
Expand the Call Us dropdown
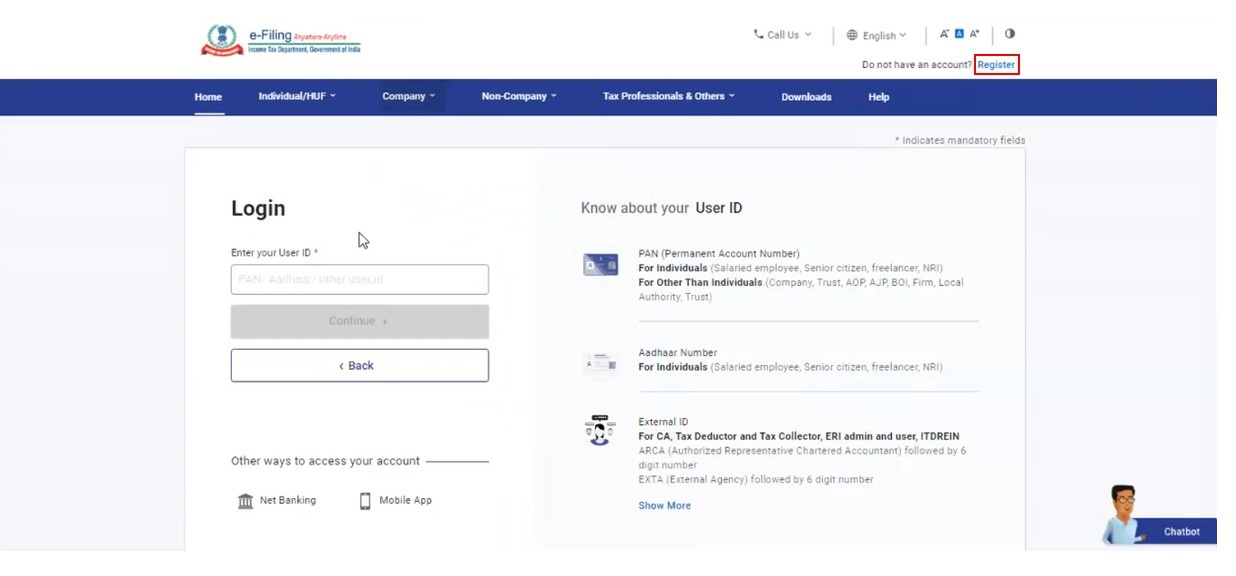pos(783,35)
